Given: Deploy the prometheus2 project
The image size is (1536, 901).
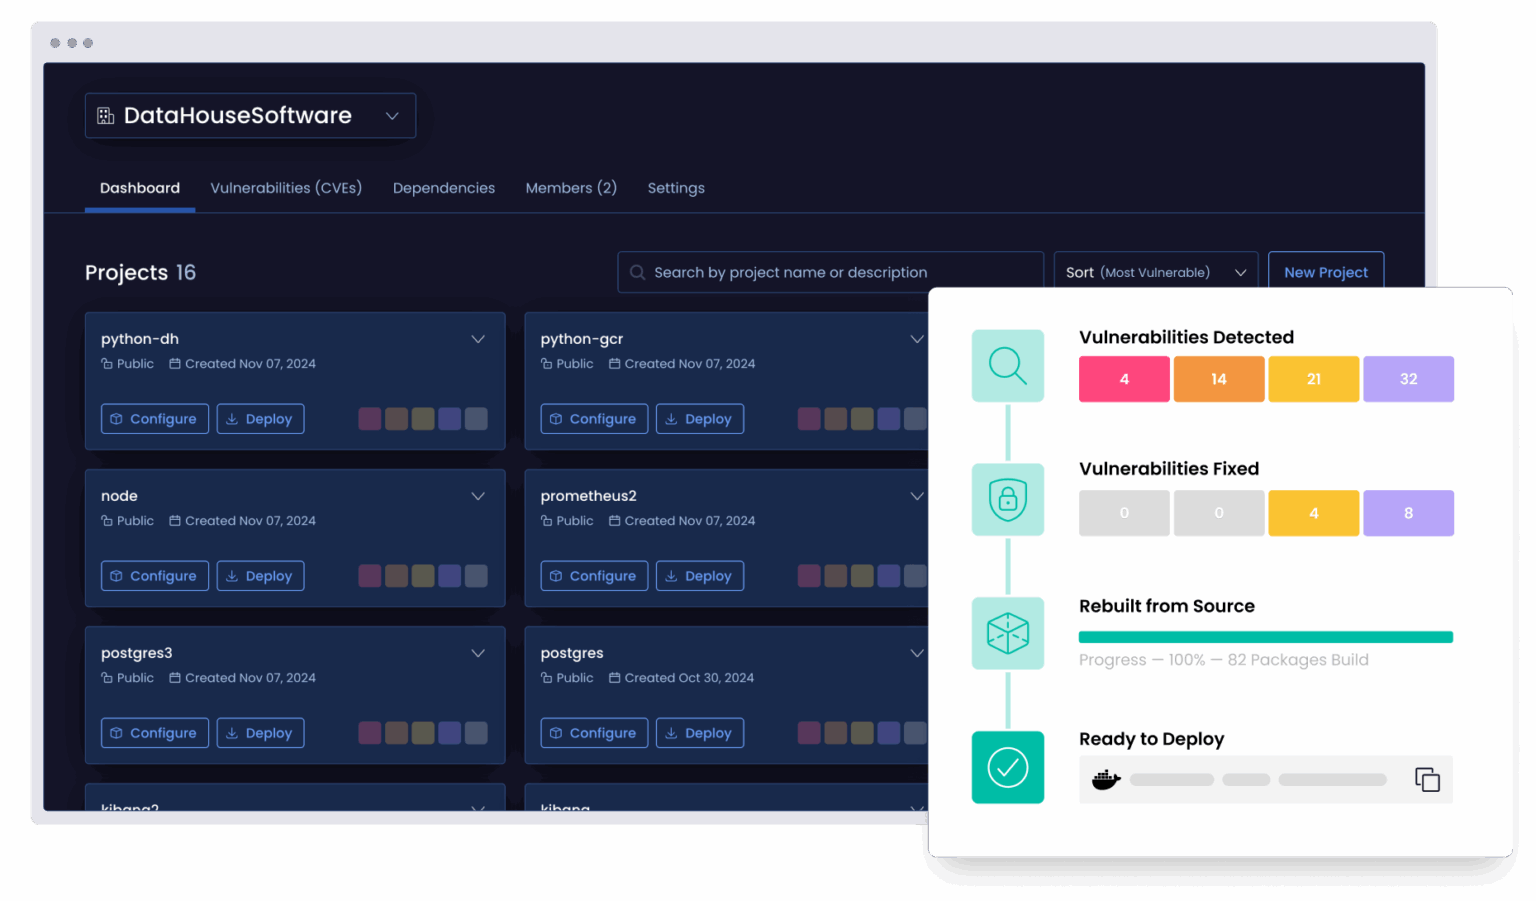Looking at the screenshot, I should coord(699,575).
